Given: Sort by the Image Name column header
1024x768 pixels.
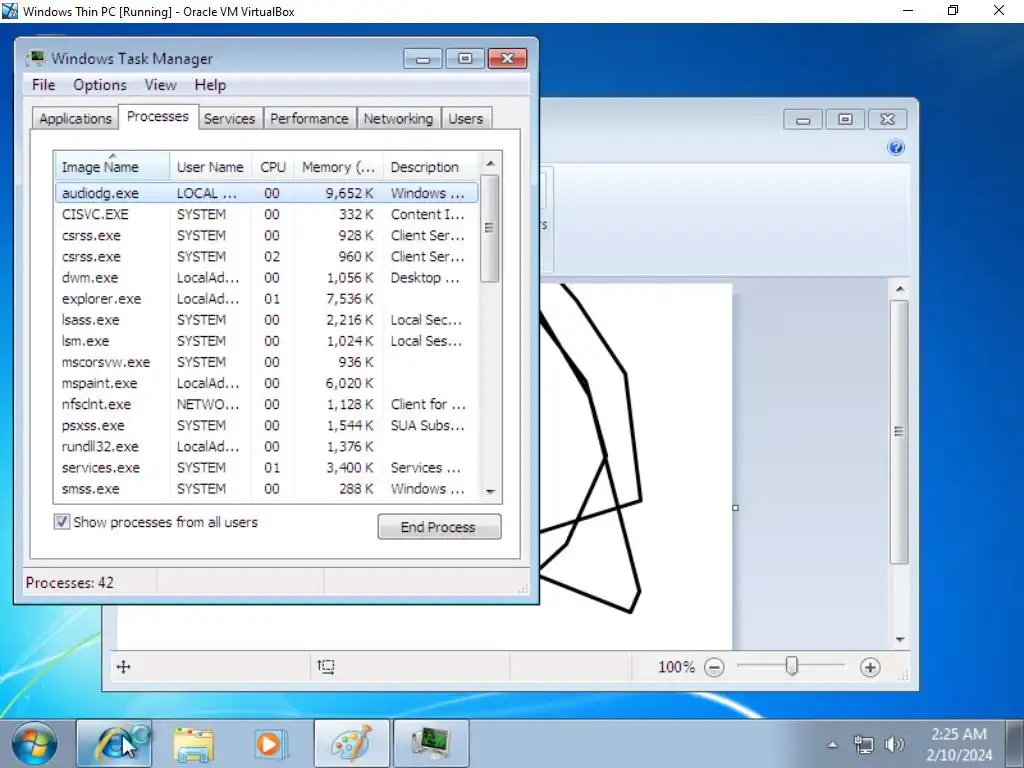Looking at the screenshot, I should [112, 167].
